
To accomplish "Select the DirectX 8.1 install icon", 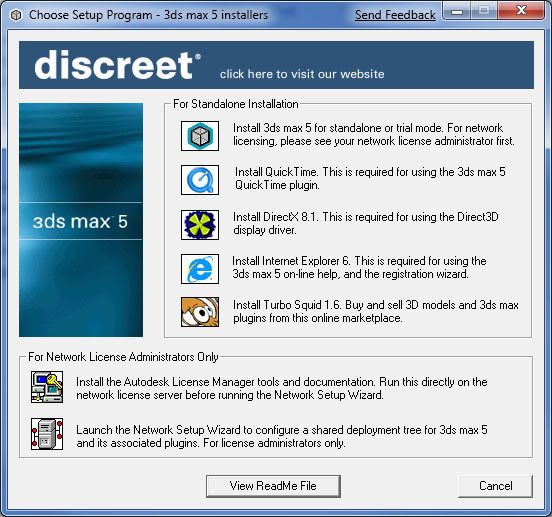I will pyautogui.click(x=200, y=225).
